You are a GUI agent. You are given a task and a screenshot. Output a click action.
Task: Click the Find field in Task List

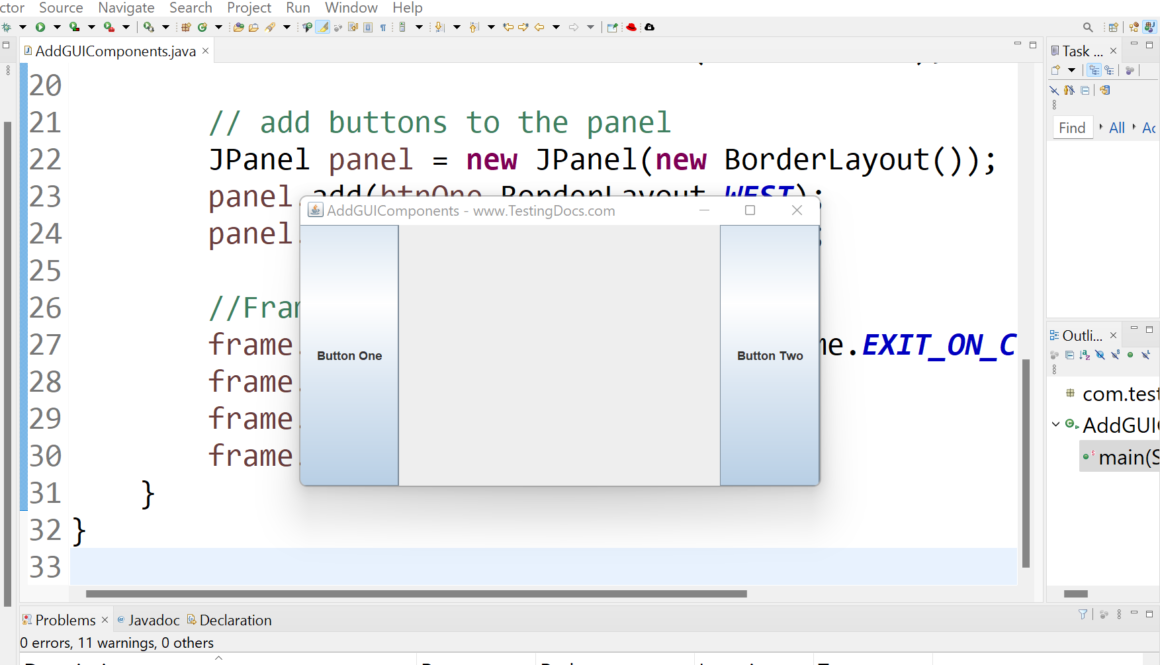point(1072,128)
